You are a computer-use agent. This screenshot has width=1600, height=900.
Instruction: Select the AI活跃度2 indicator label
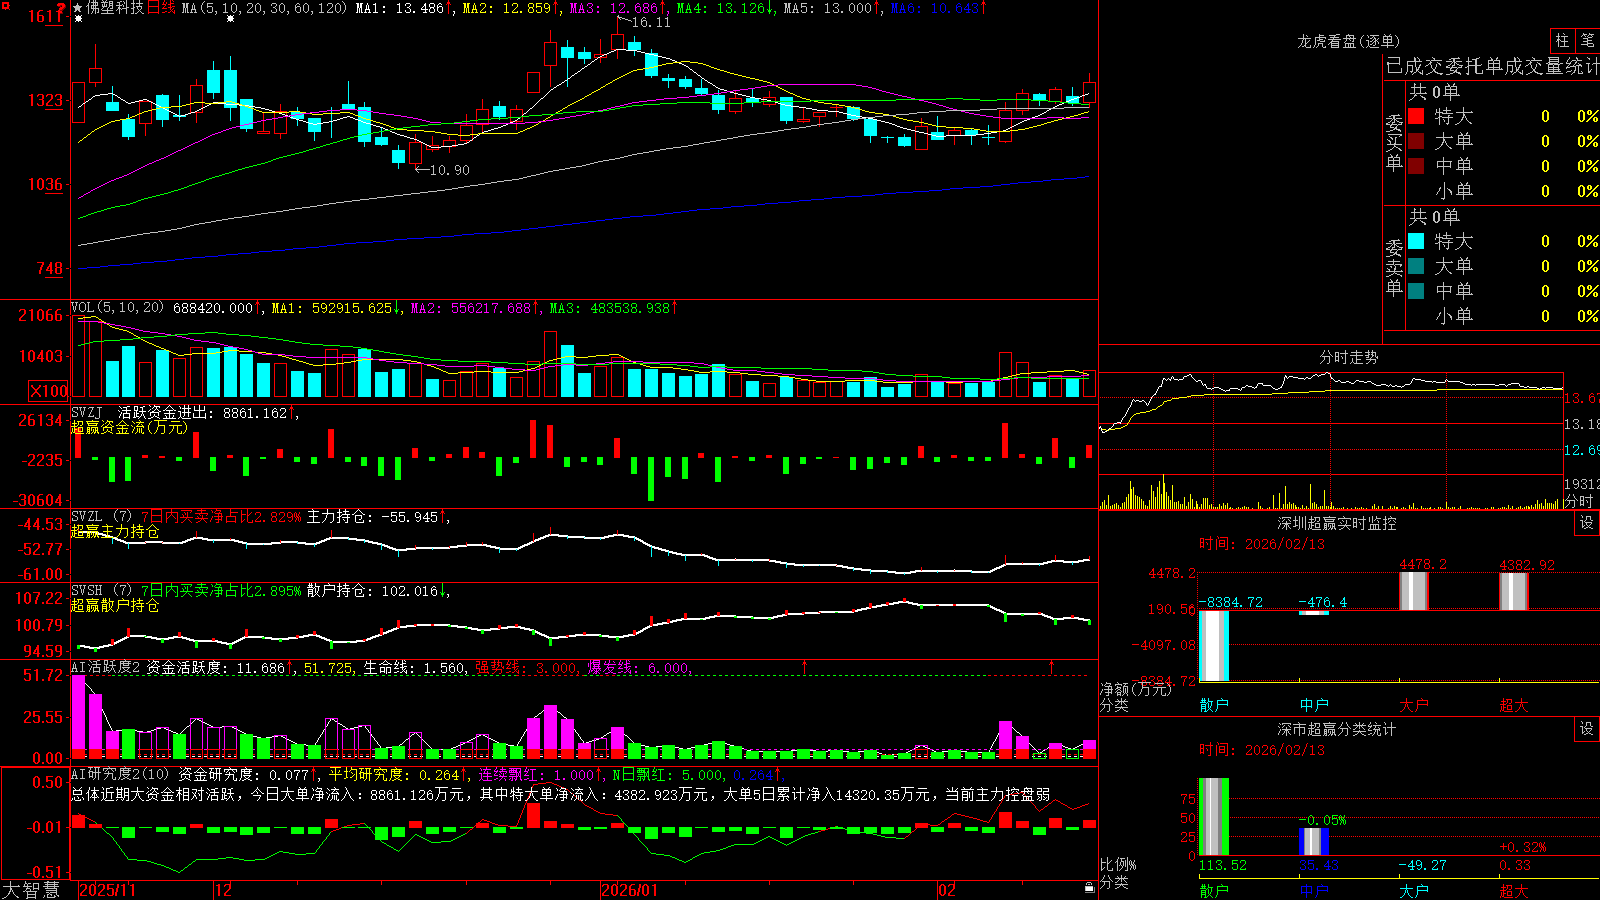click(x=106, y=668)
